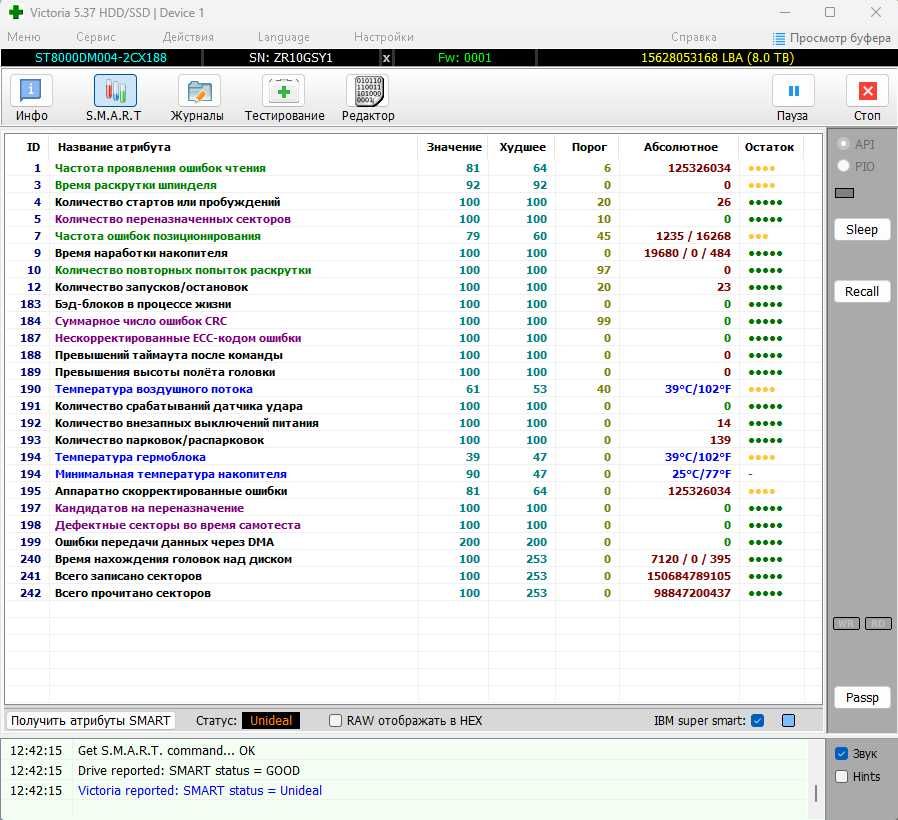Select the PIO radio button

tap(843, 166)
